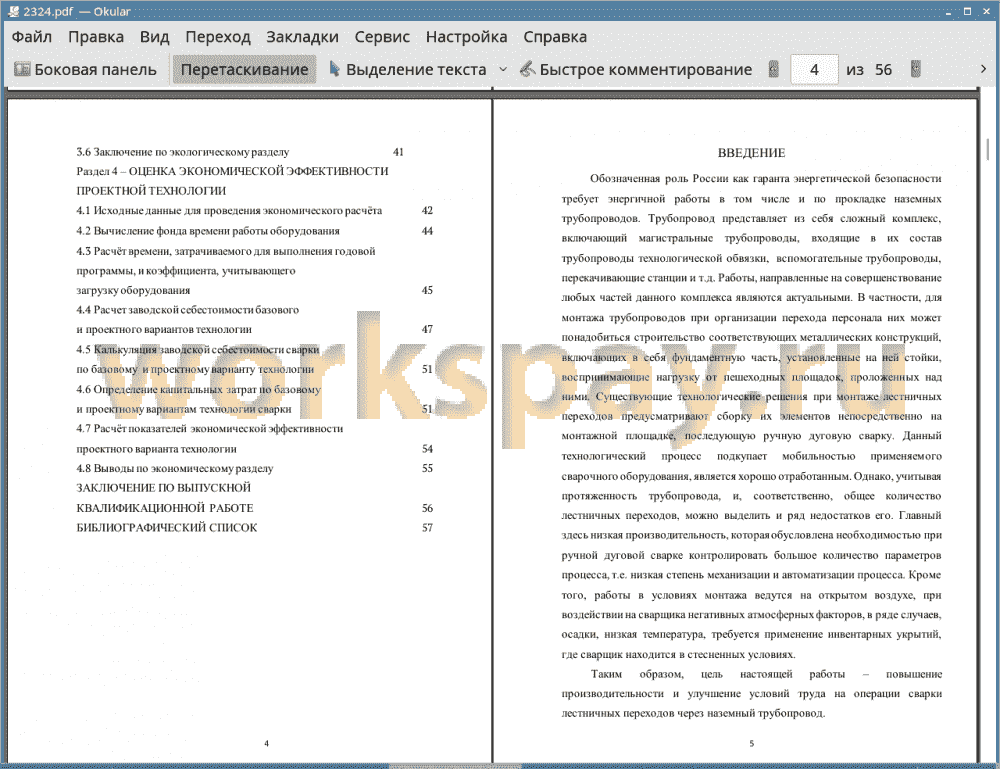This screenshot has height=769, width=1000.
Task: Click '4.1 Исходные данные' contents line
Action: (x=229, y=210)
